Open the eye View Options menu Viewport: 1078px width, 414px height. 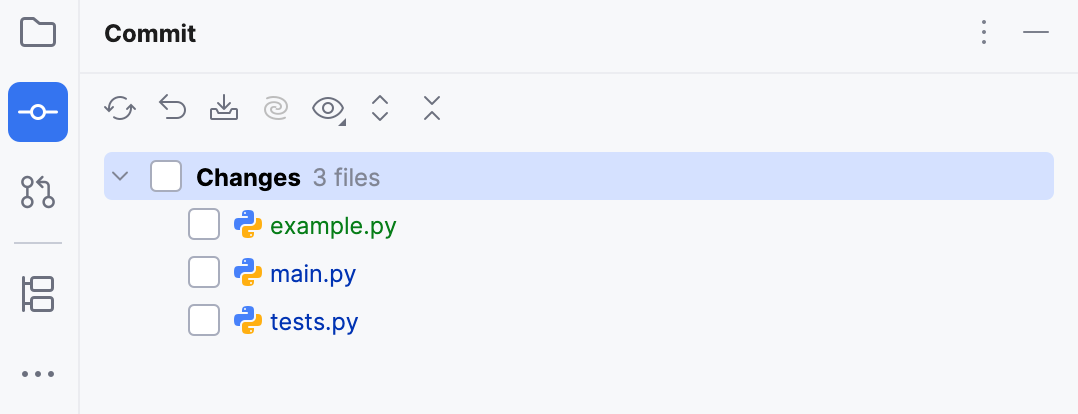pyautogui.click(x=329, y=108)
